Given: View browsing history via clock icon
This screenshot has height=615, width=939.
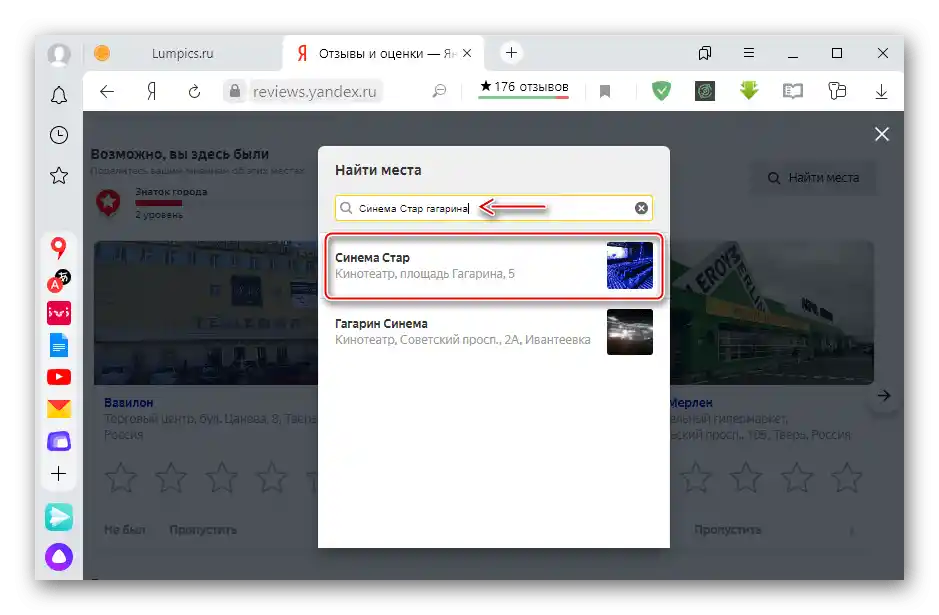Looking at the screenshot, I should coord(58,134).
